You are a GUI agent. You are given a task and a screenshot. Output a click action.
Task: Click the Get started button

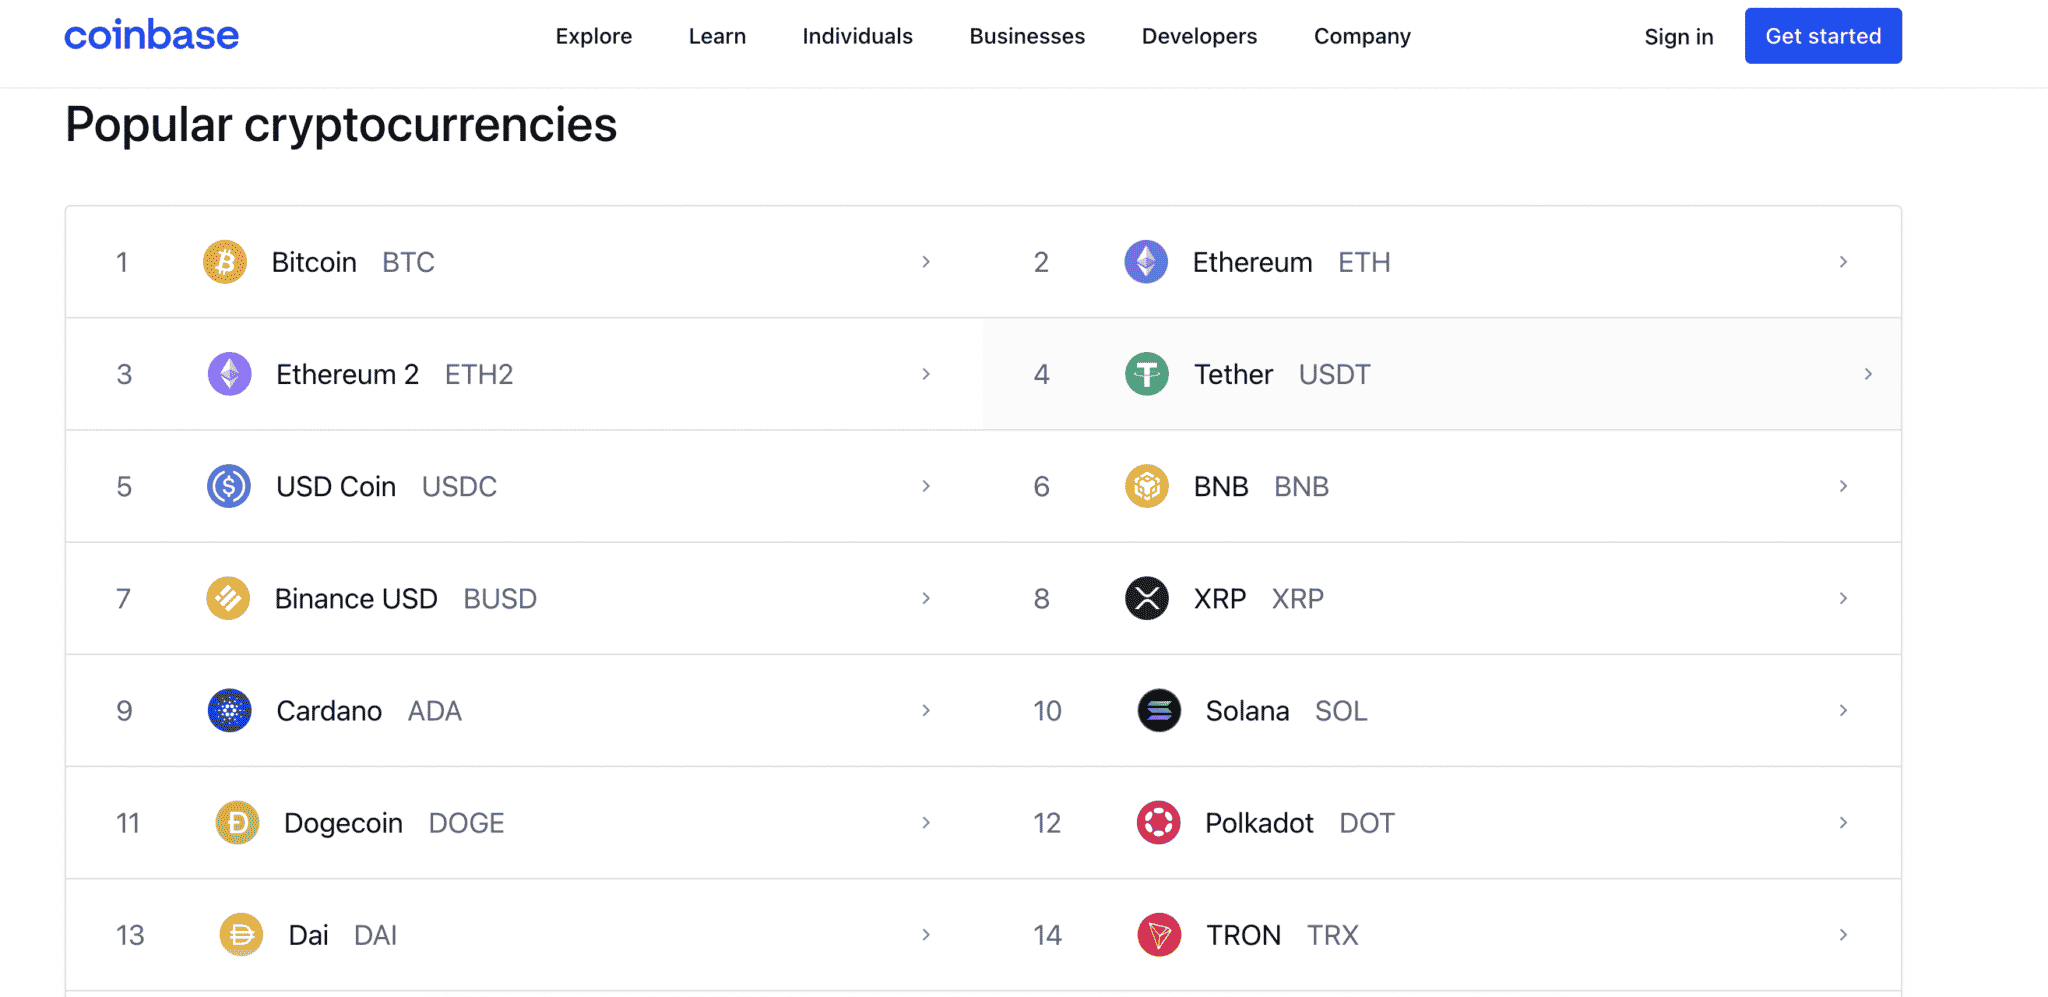pos(1823,36)
